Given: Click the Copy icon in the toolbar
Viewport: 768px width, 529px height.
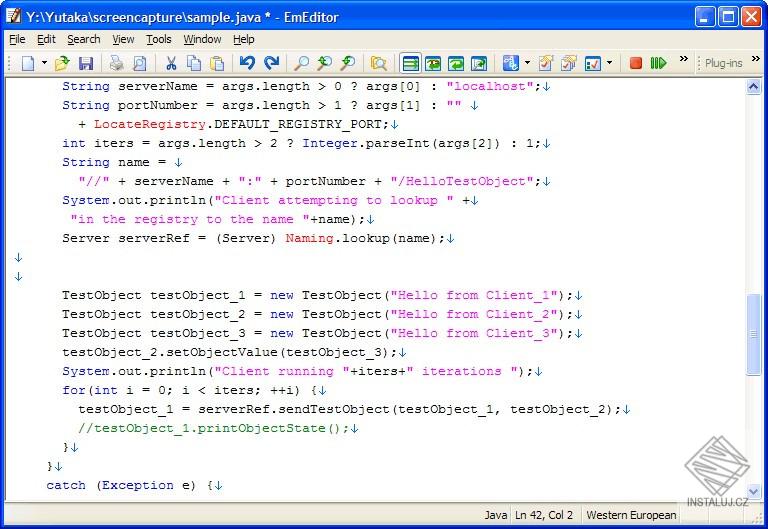Looking at the screenshot, I should pyautogui.click(x=194, y=63).
